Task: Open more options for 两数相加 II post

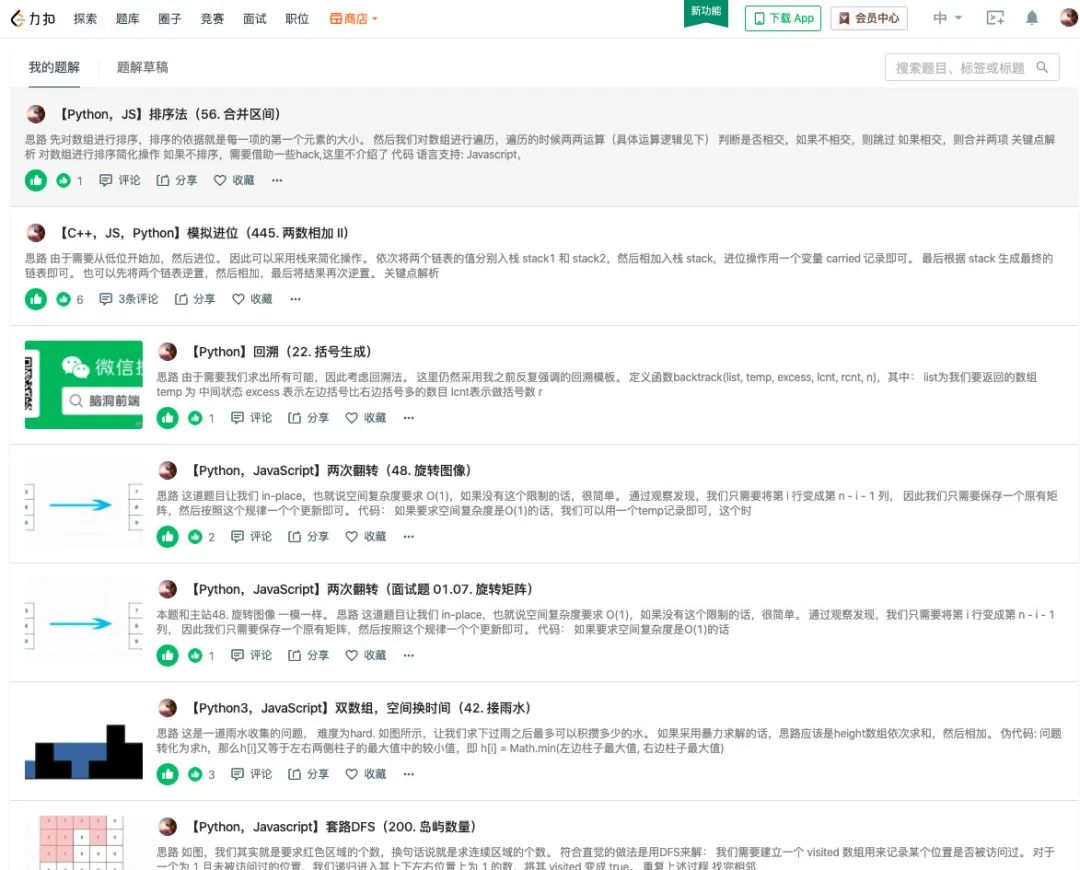Action: point(295,299)
